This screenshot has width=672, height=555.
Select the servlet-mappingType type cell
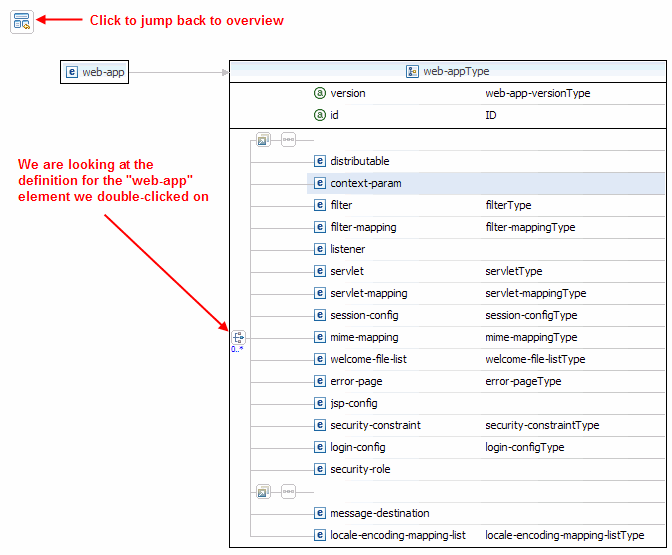pos(536,293)
